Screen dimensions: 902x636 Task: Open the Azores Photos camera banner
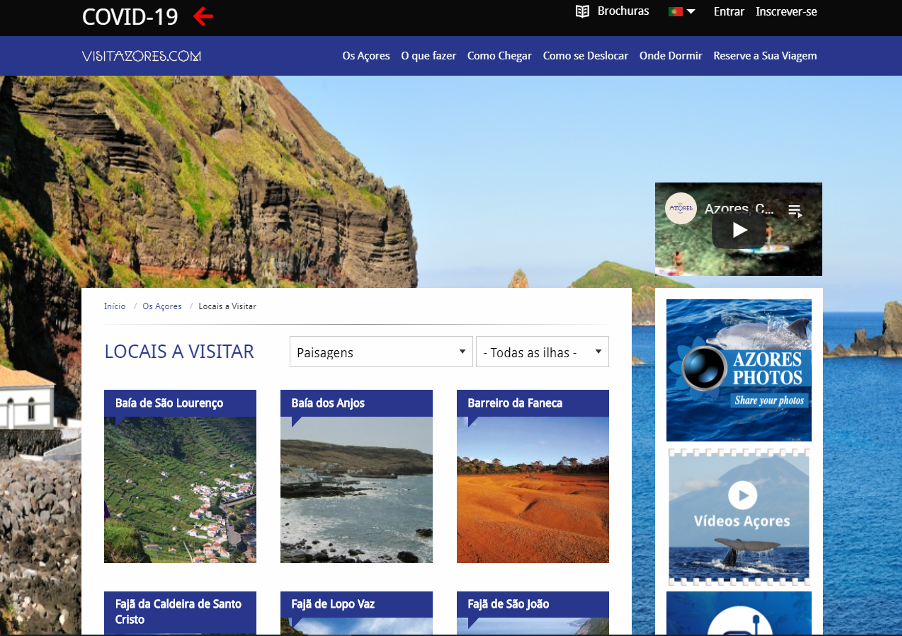[739, 370]
